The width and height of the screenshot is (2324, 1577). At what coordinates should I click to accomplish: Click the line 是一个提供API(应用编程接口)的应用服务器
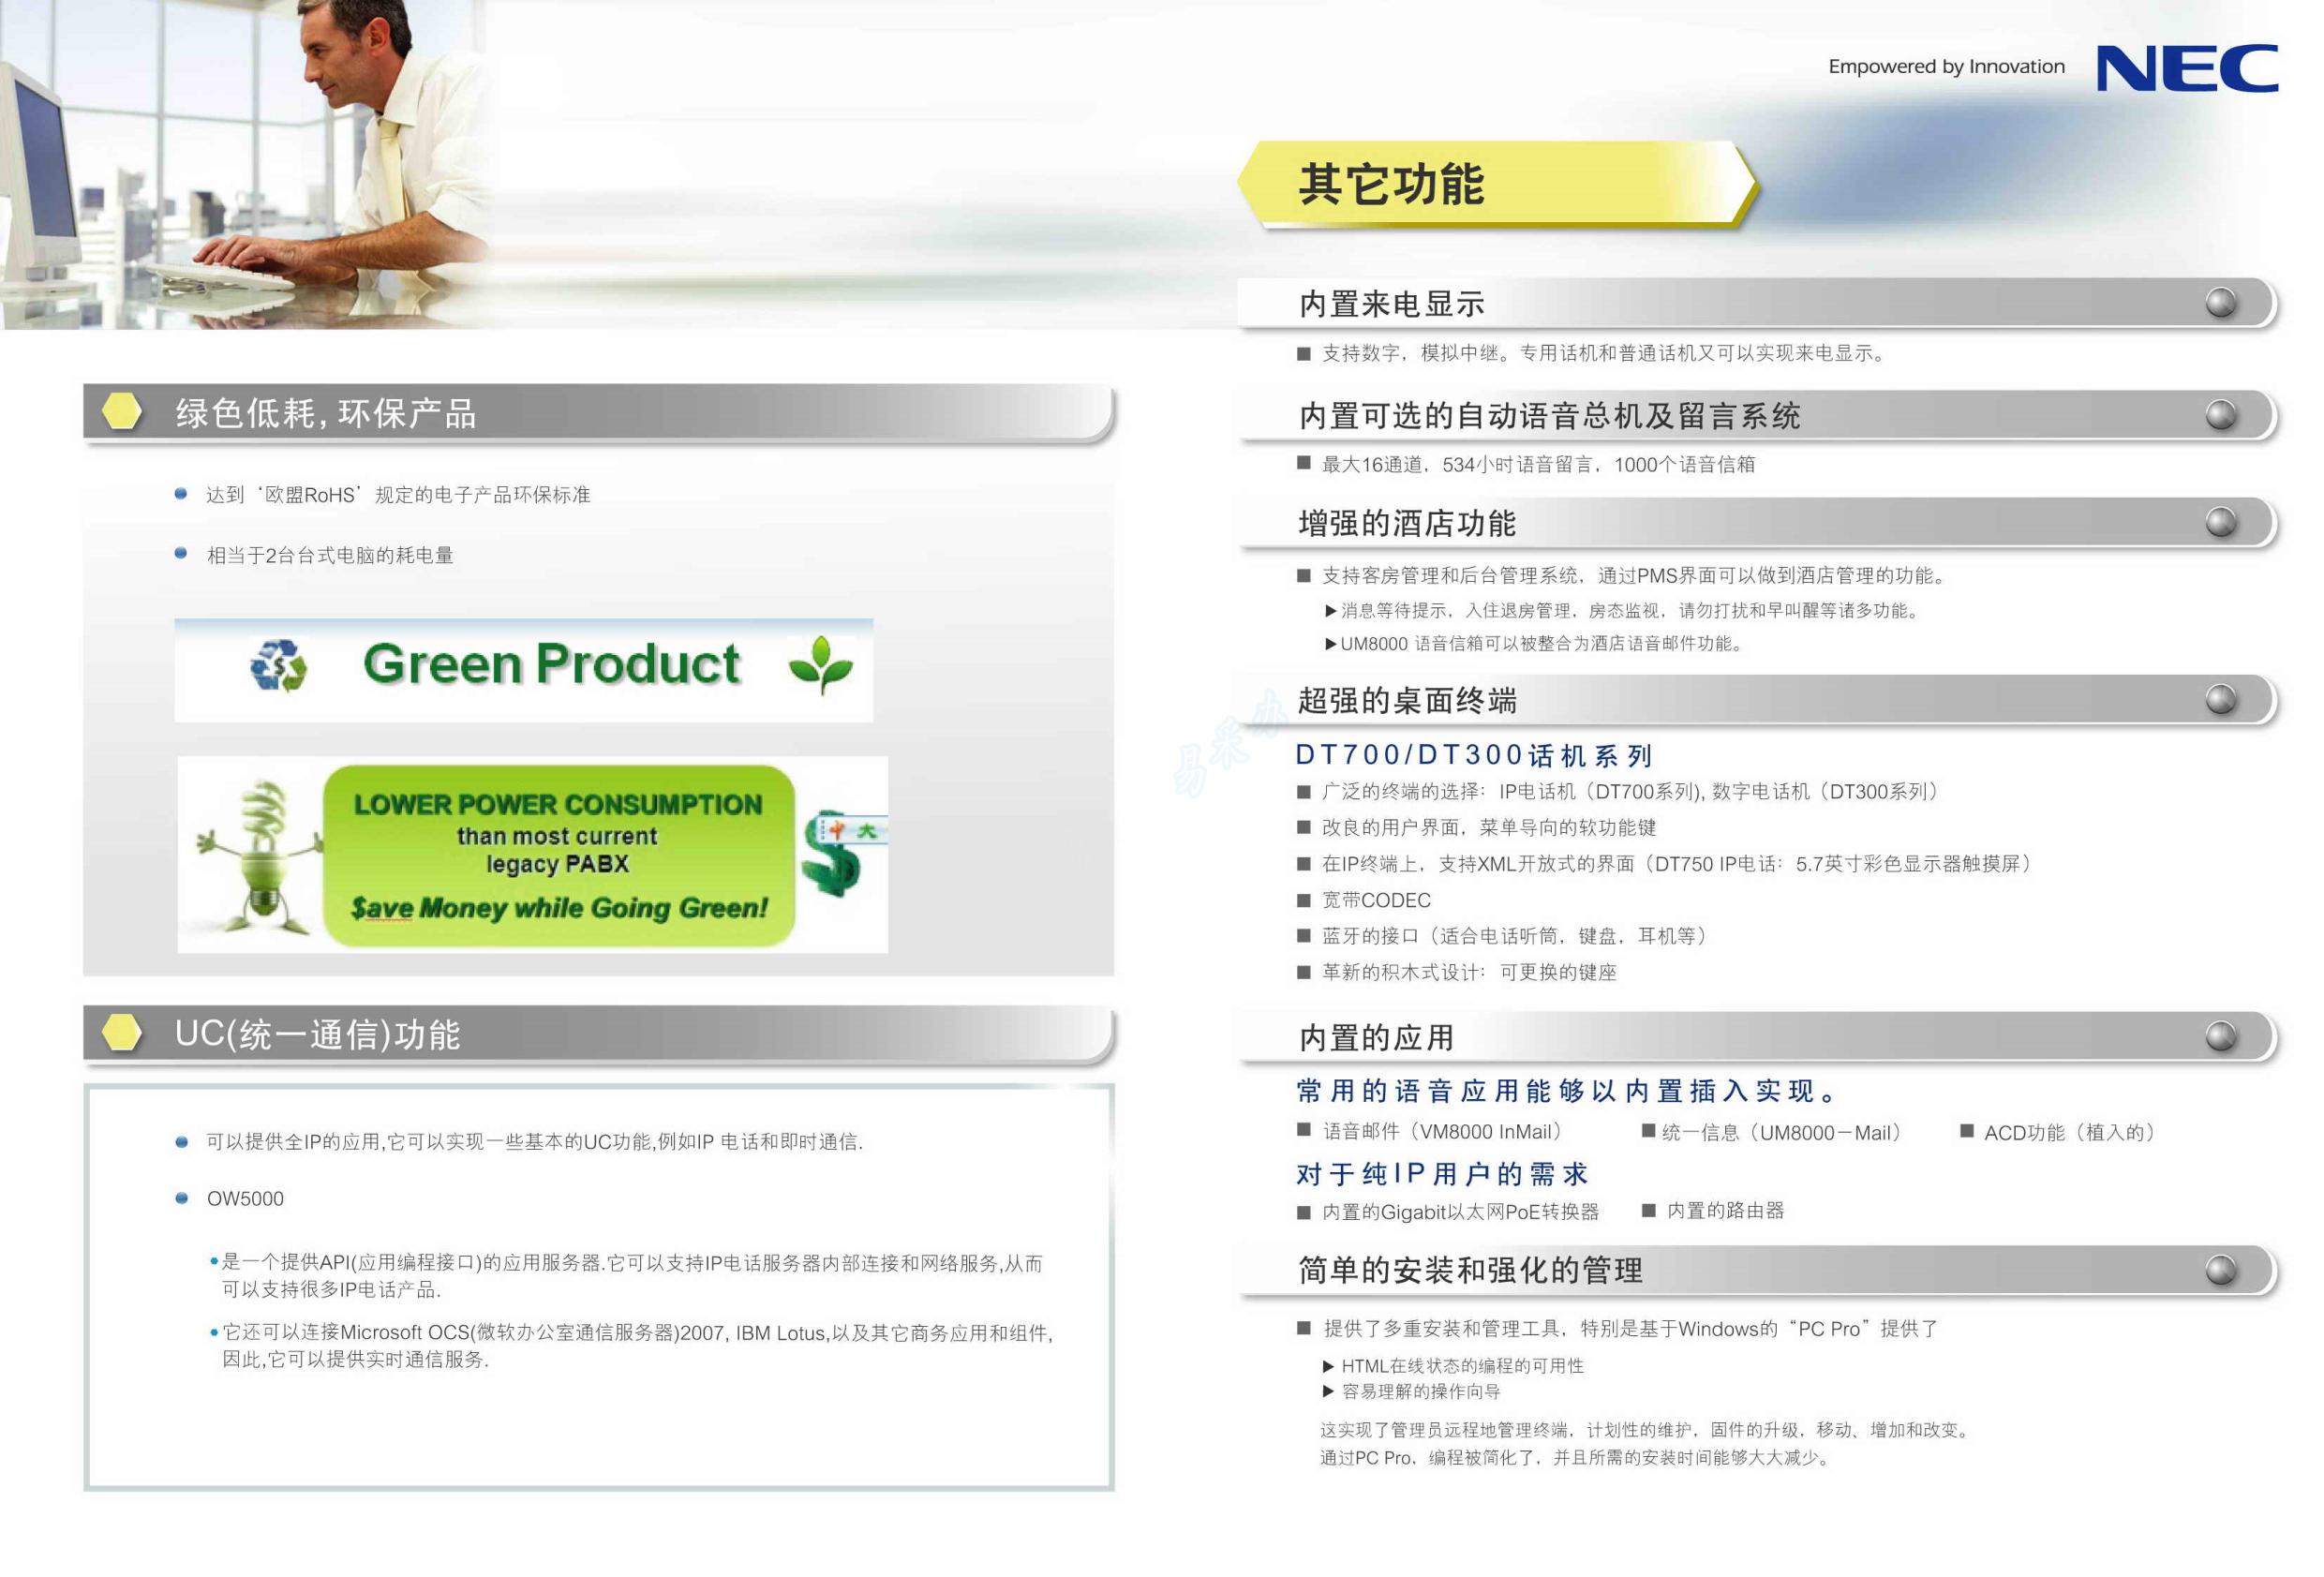631,1276
